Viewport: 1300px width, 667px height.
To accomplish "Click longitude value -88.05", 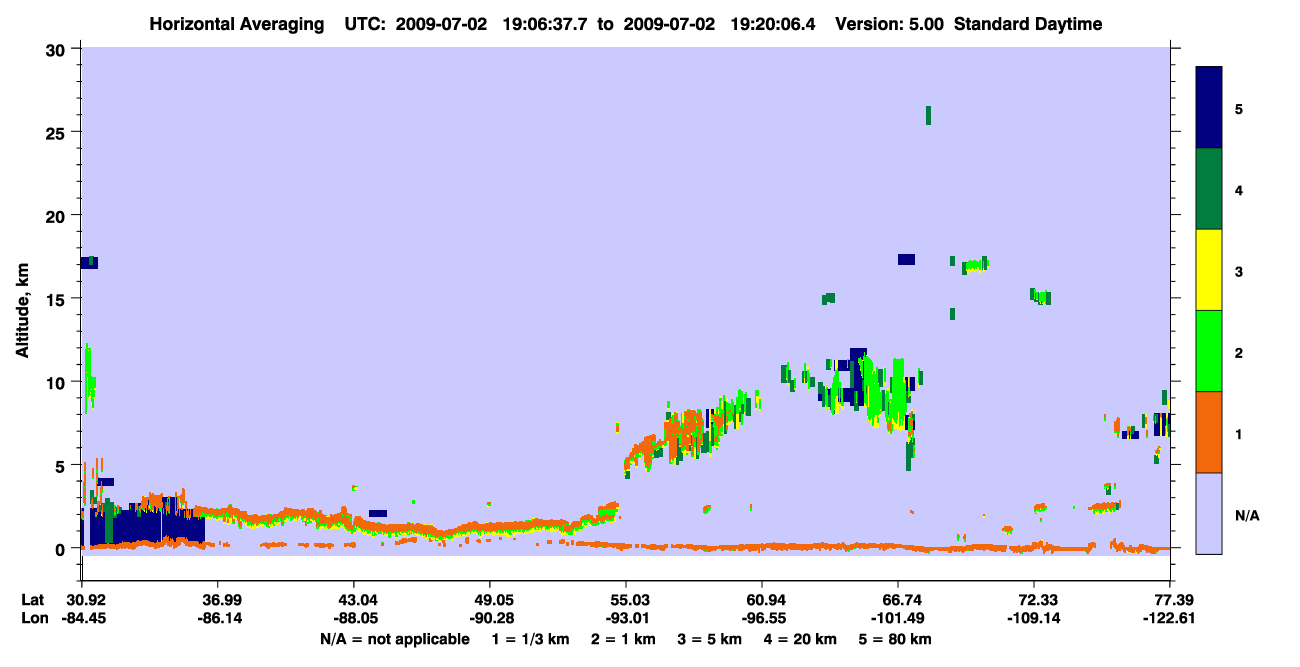I will tap(354, 618).
